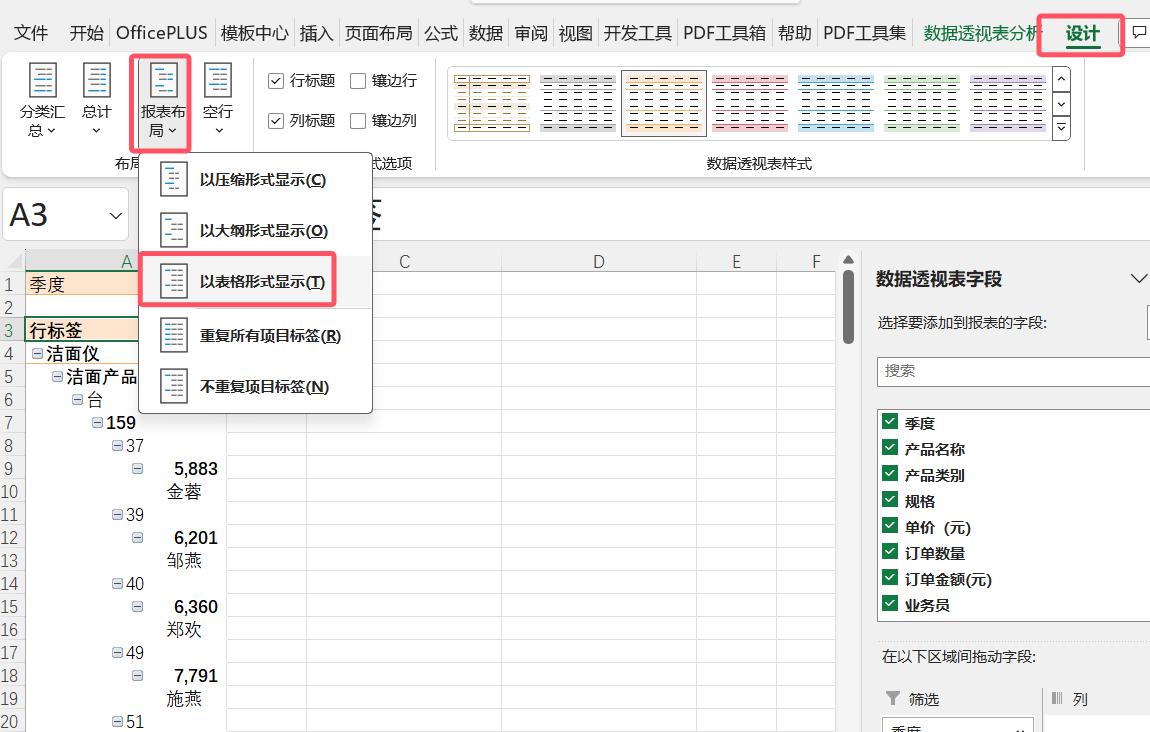Apply the purple pivot table style
The image size is (1150, 732).
point(1008,103)
